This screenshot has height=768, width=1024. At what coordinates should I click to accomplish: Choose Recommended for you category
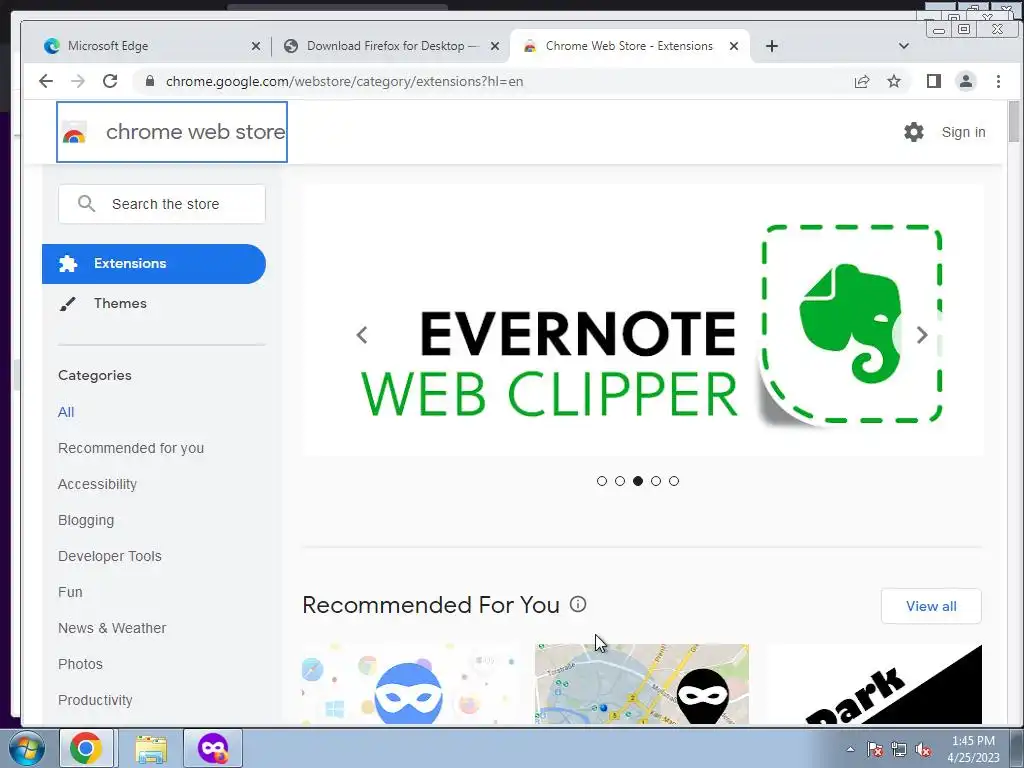coord(131,448)
